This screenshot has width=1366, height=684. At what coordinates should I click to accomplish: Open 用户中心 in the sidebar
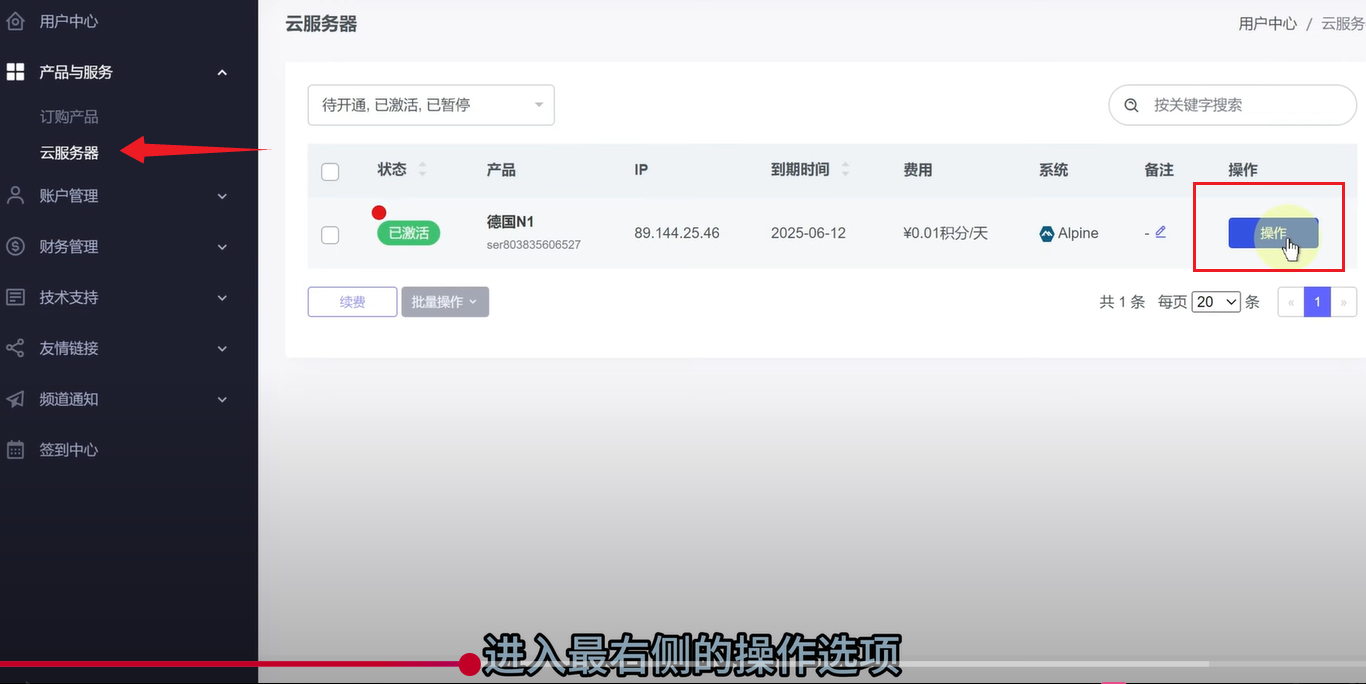69,21
